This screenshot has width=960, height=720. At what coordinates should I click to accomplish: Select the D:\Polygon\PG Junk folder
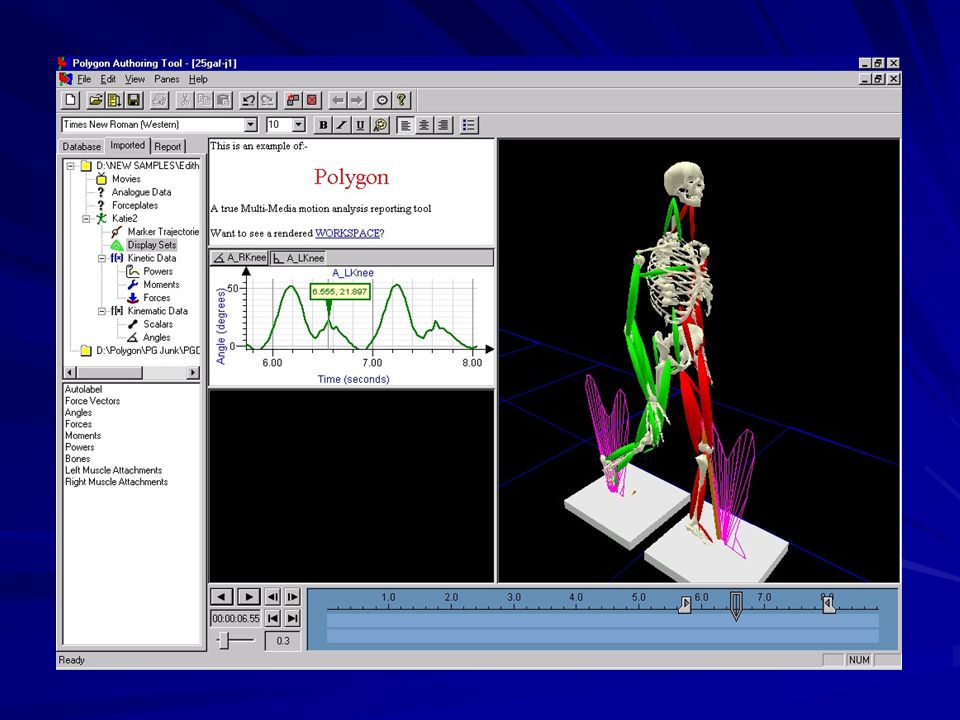148,351
